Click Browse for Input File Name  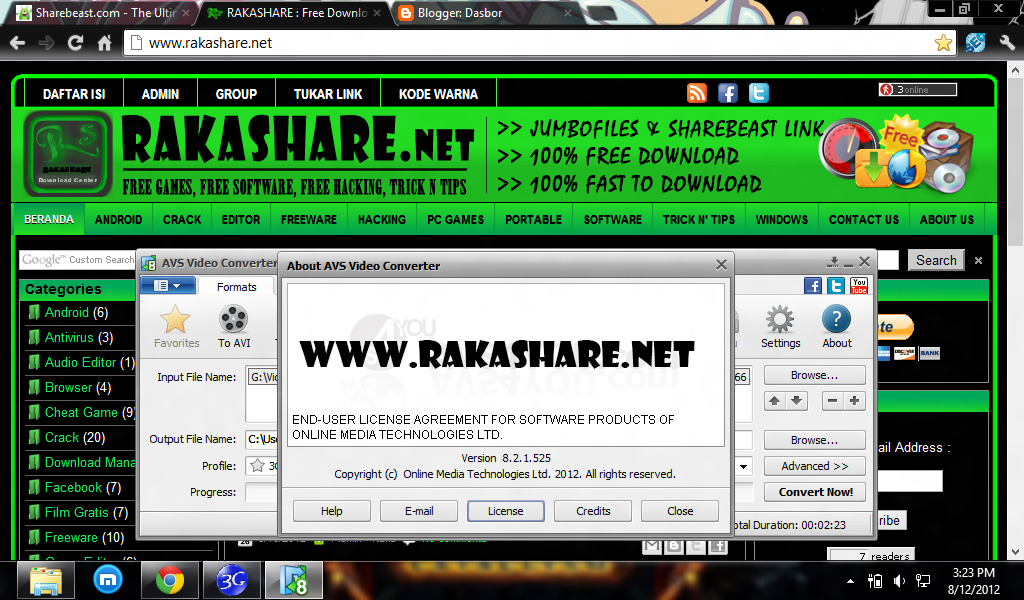pyautogui.click(x=815, y=375)
